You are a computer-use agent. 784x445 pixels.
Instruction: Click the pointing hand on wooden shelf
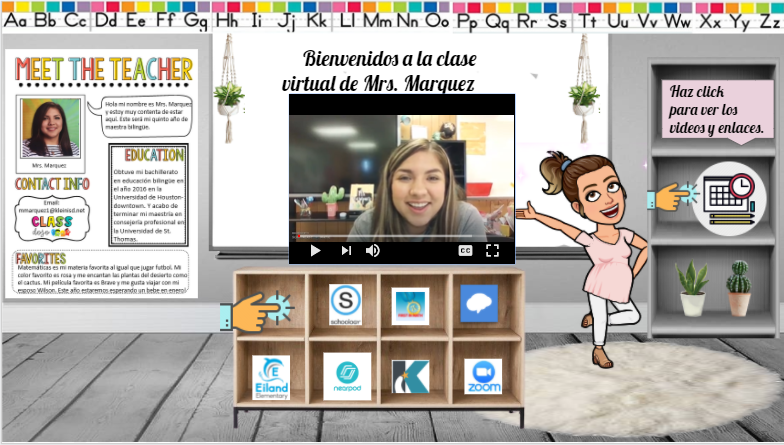click(x=256, y=312)
